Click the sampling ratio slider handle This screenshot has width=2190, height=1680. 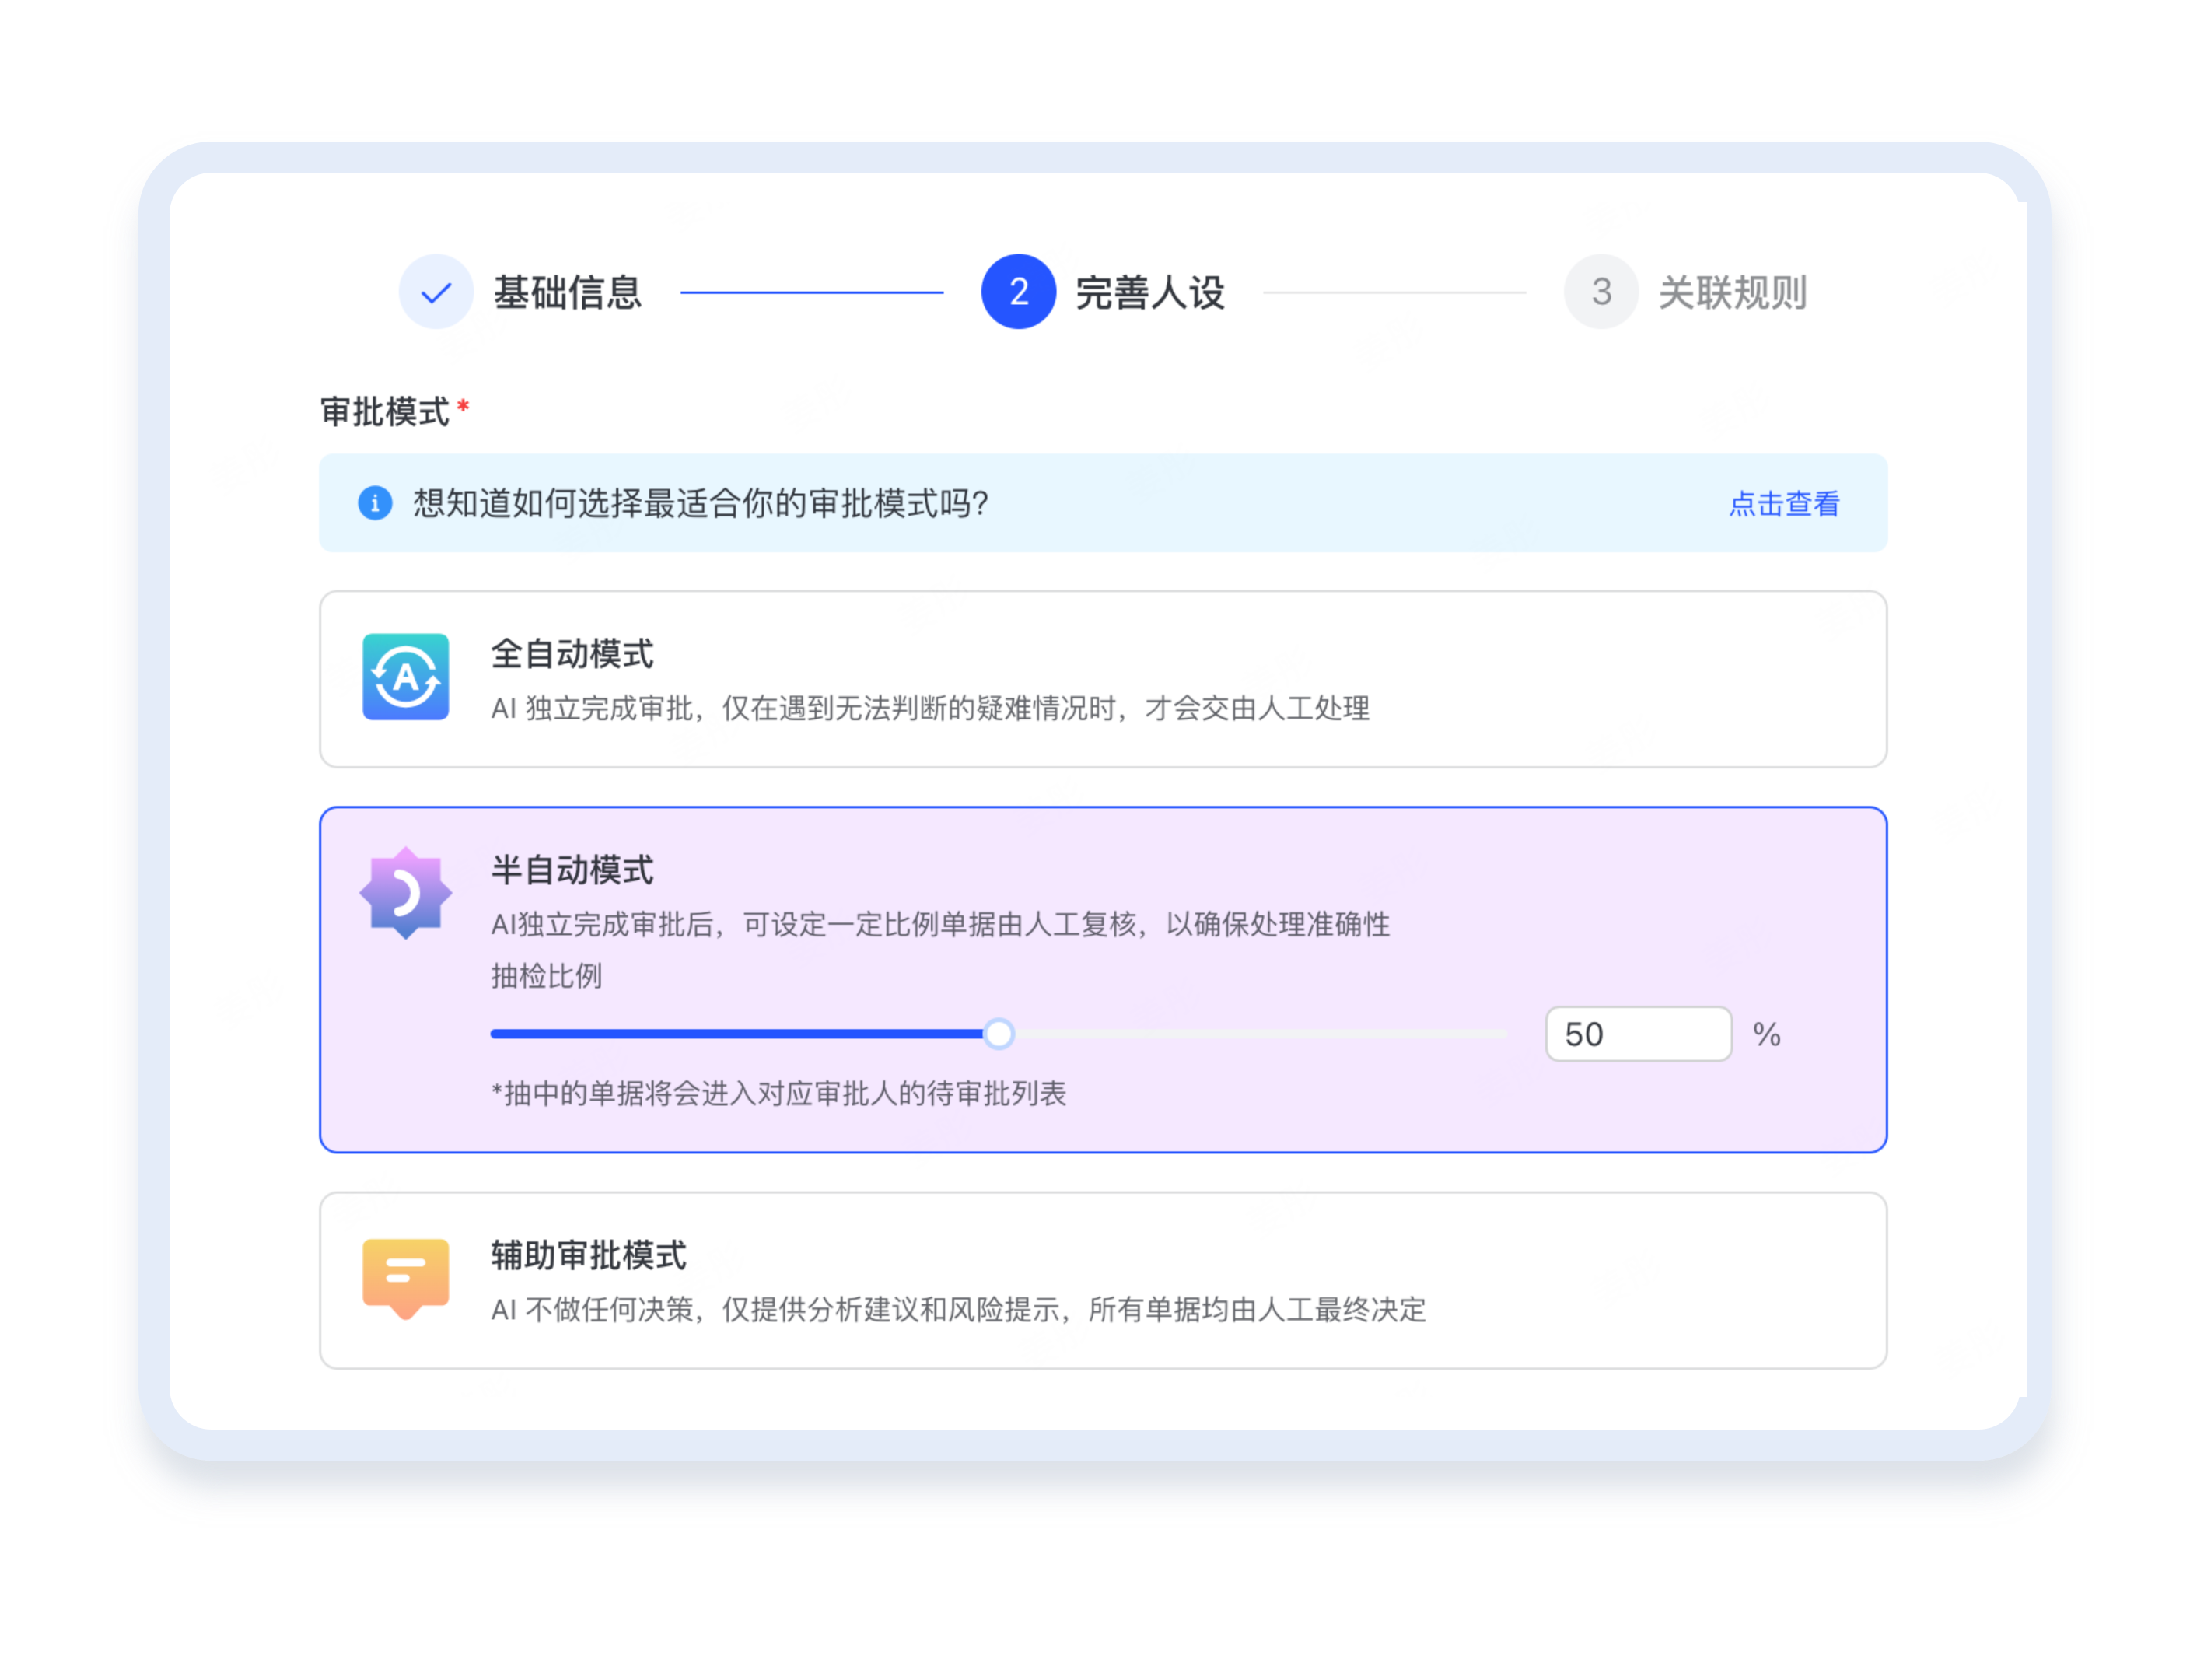(998, 1034)
